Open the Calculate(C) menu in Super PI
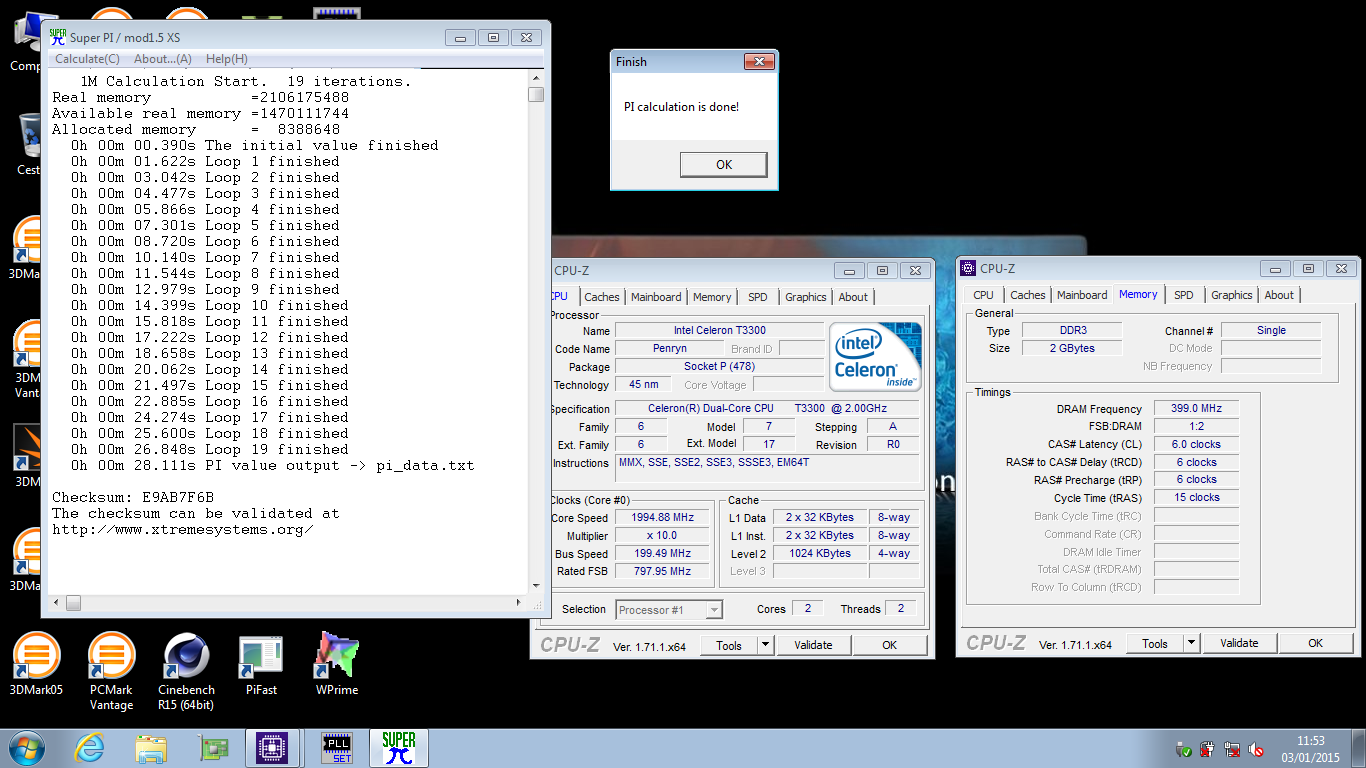 pyautogui.click(x=87, y=59)
